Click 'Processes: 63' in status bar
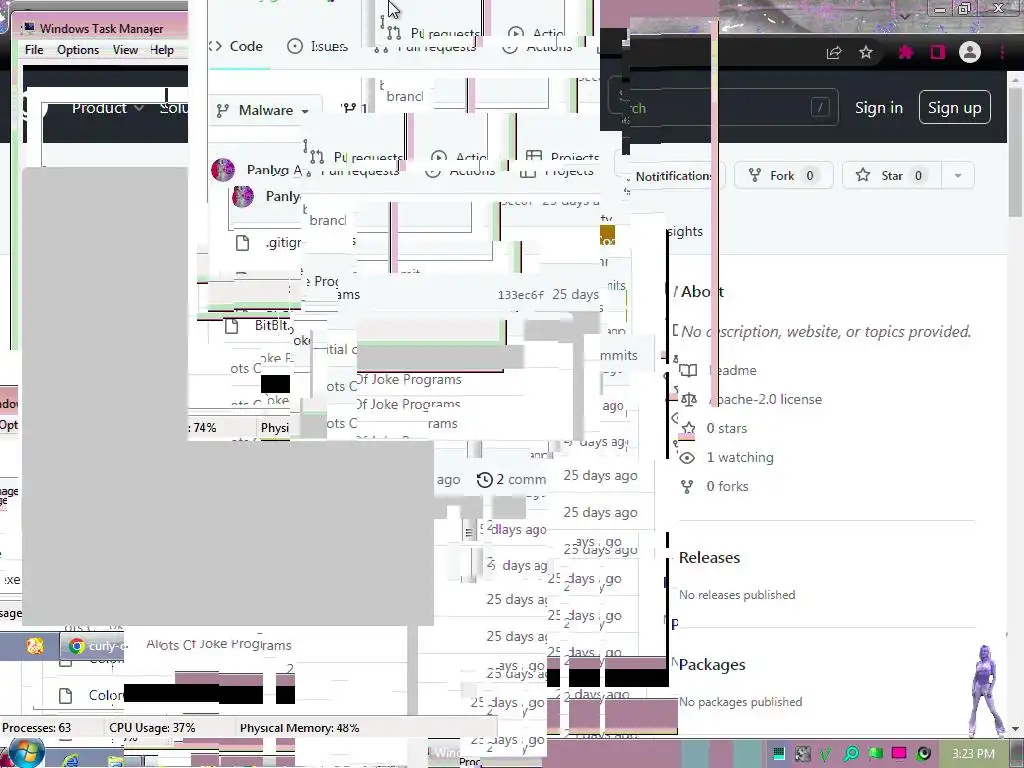 37,728
